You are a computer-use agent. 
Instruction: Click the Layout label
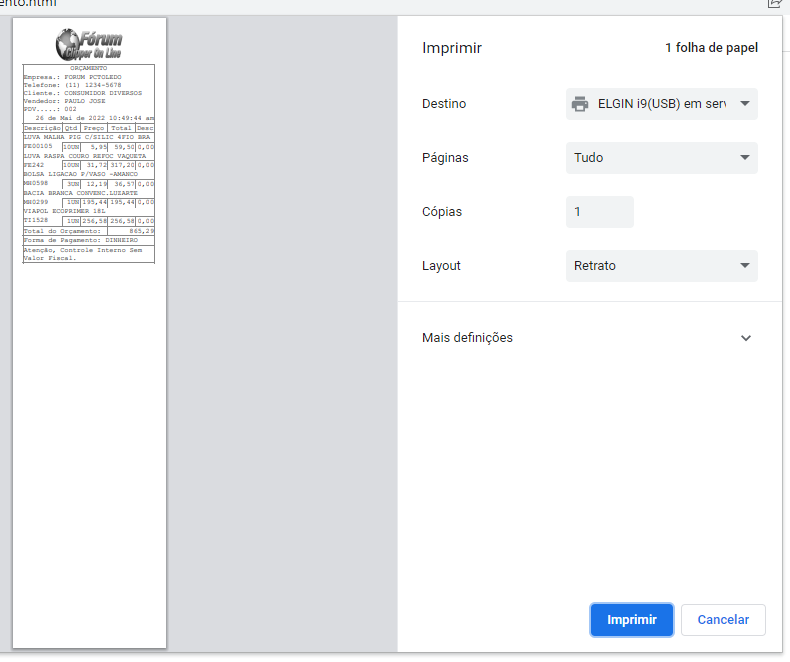click(441, 266)
